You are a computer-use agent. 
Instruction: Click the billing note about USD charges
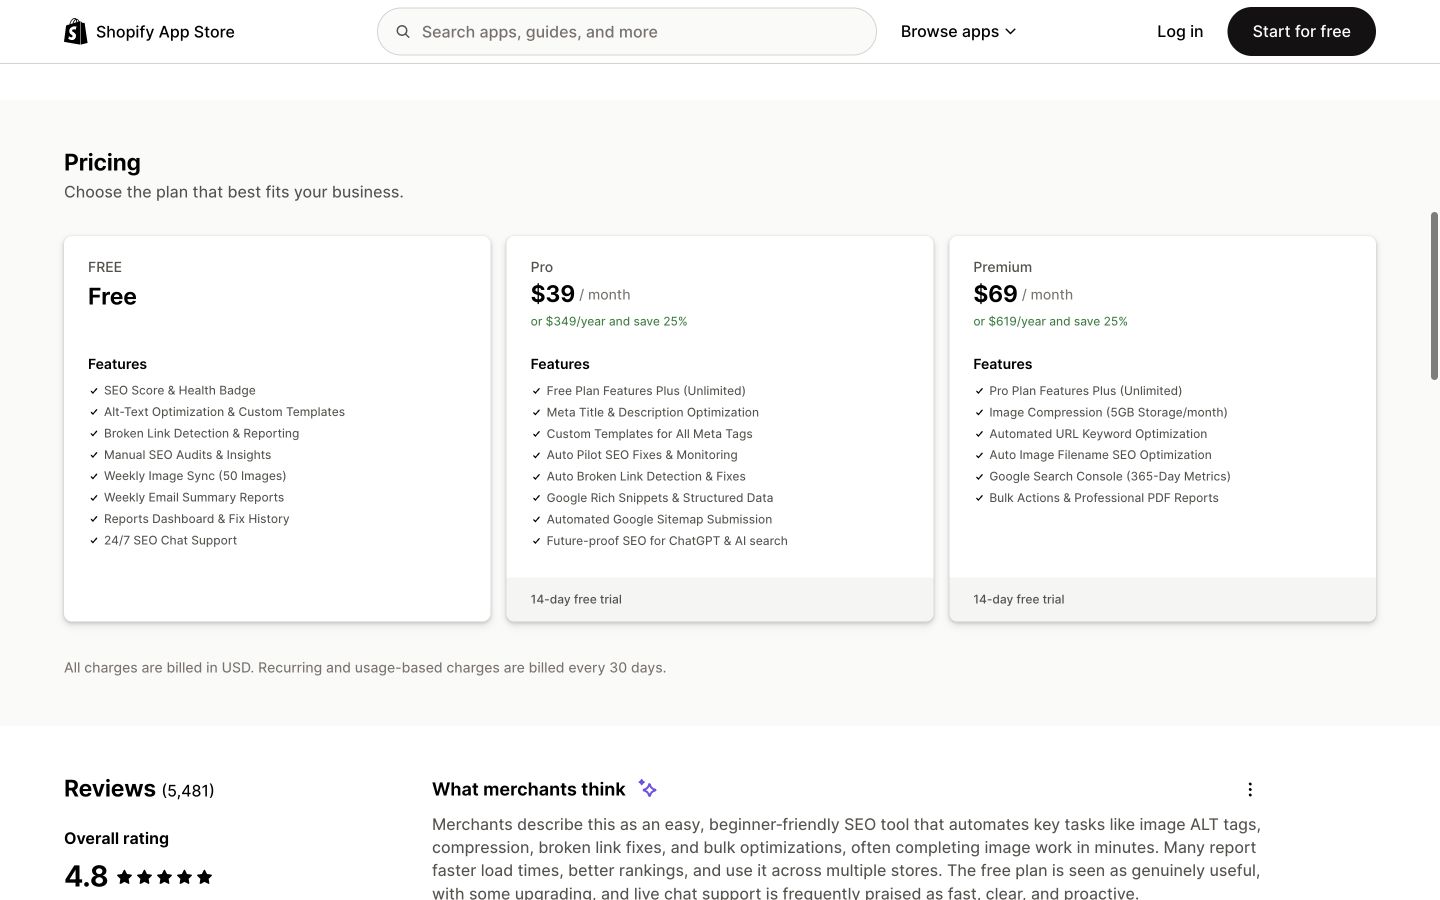click(365, 667)
